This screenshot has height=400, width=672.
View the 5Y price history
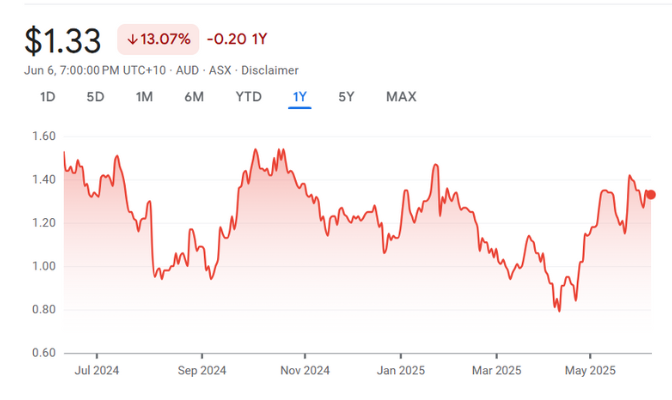click(x=346, y=97)
